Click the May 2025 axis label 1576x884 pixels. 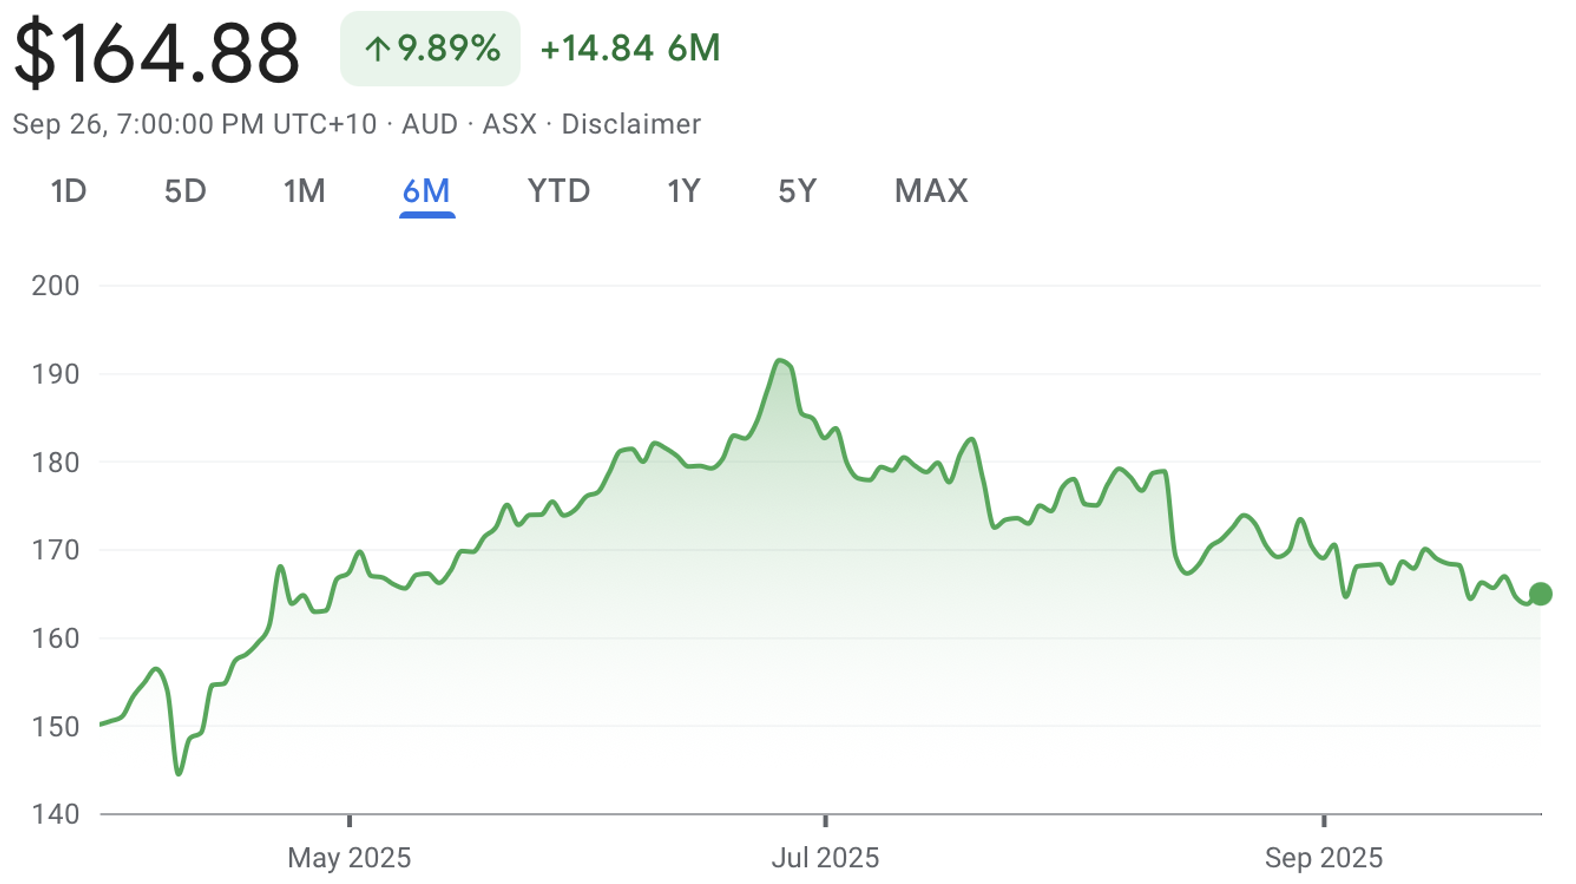pos(349,858)
